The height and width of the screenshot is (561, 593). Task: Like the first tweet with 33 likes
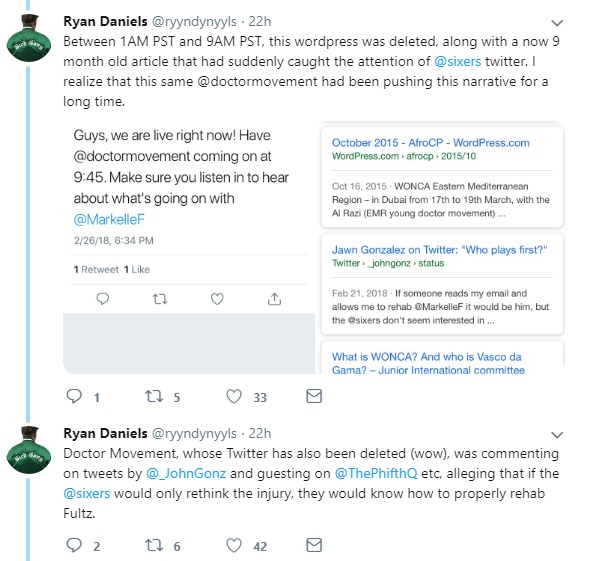[x=234, y=396]
